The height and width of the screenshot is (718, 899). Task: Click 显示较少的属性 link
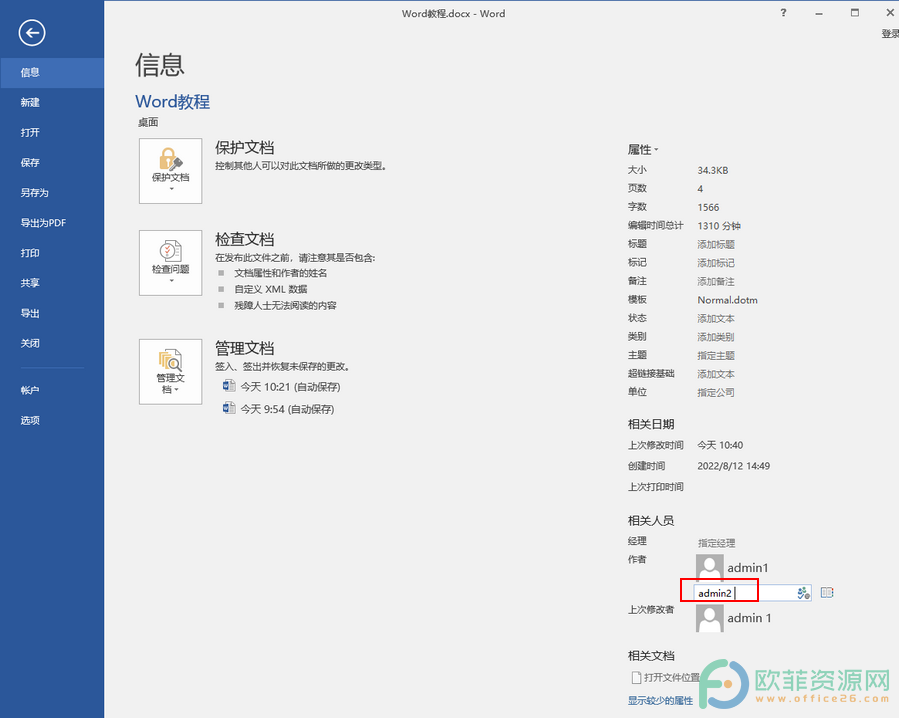(660, 700)
